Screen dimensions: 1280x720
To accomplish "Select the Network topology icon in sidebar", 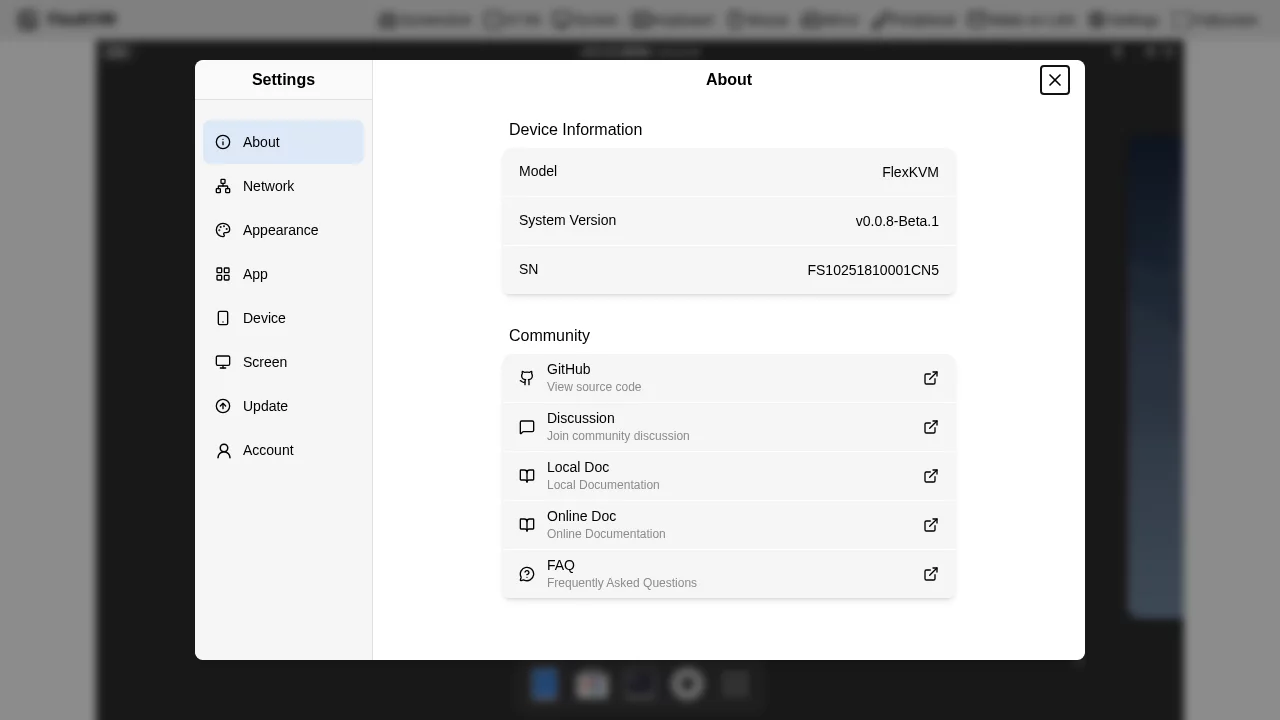I will pyautogui.click(x=223, y=186).
